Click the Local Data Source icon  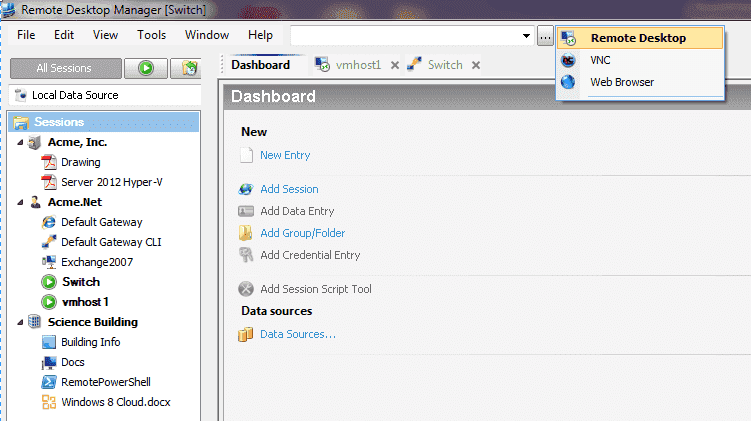(21, 95)
